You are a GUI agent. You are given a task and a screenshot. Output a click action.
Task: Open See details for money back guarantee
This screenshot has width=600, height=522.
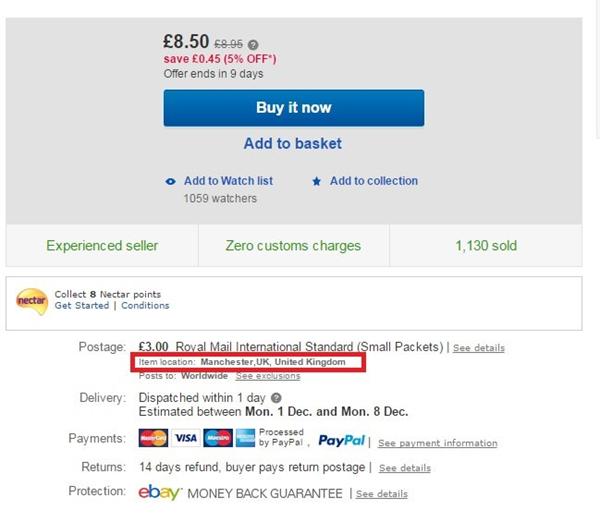[x=381, y=494]
